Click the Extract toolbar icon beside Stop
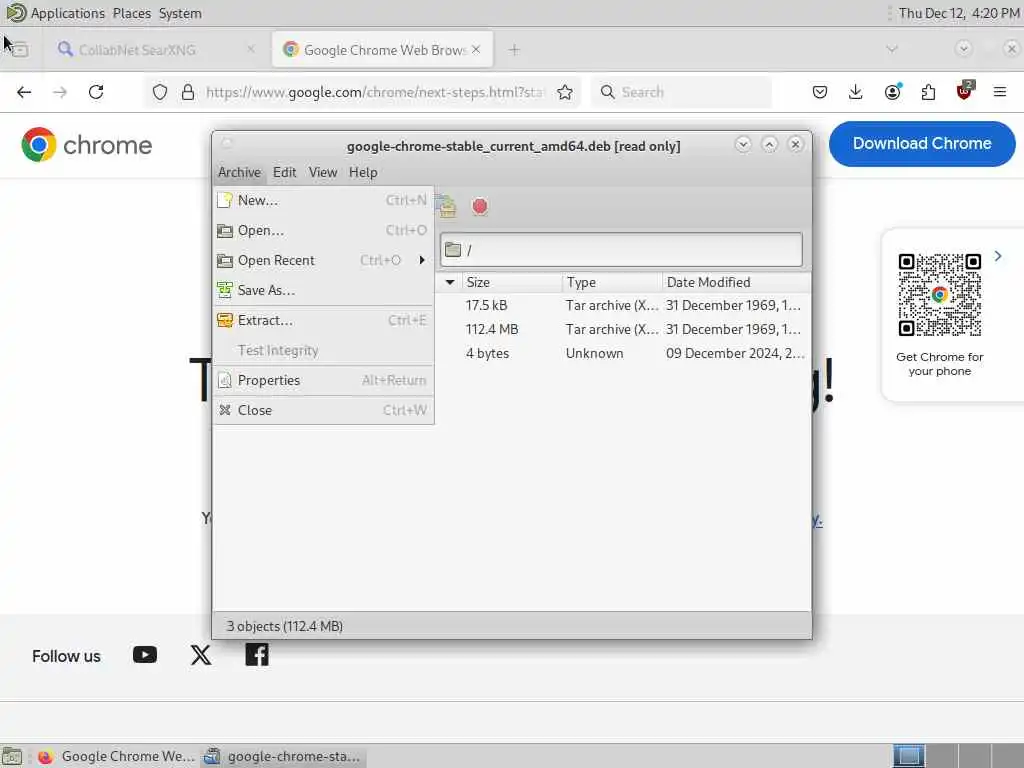 [447, 206]
